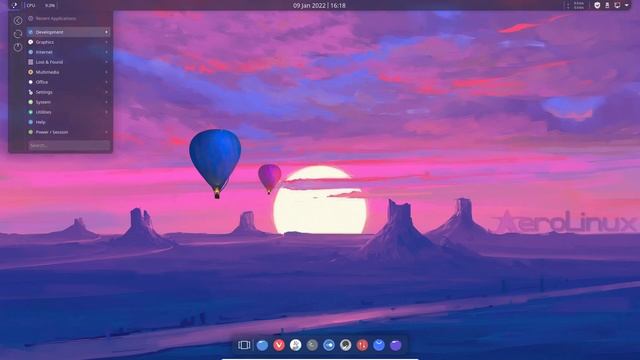Image resolution: width=640 pixels, height=360 pixels.
Task: Launch the light blue round app in dock
Action: pos(262,345)
